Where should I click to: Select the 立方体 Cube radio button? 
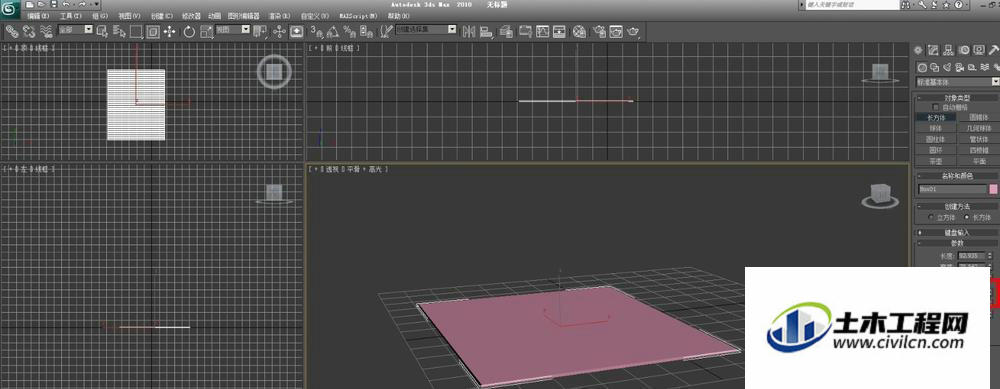pyautogui.click(x=930, y=217)
